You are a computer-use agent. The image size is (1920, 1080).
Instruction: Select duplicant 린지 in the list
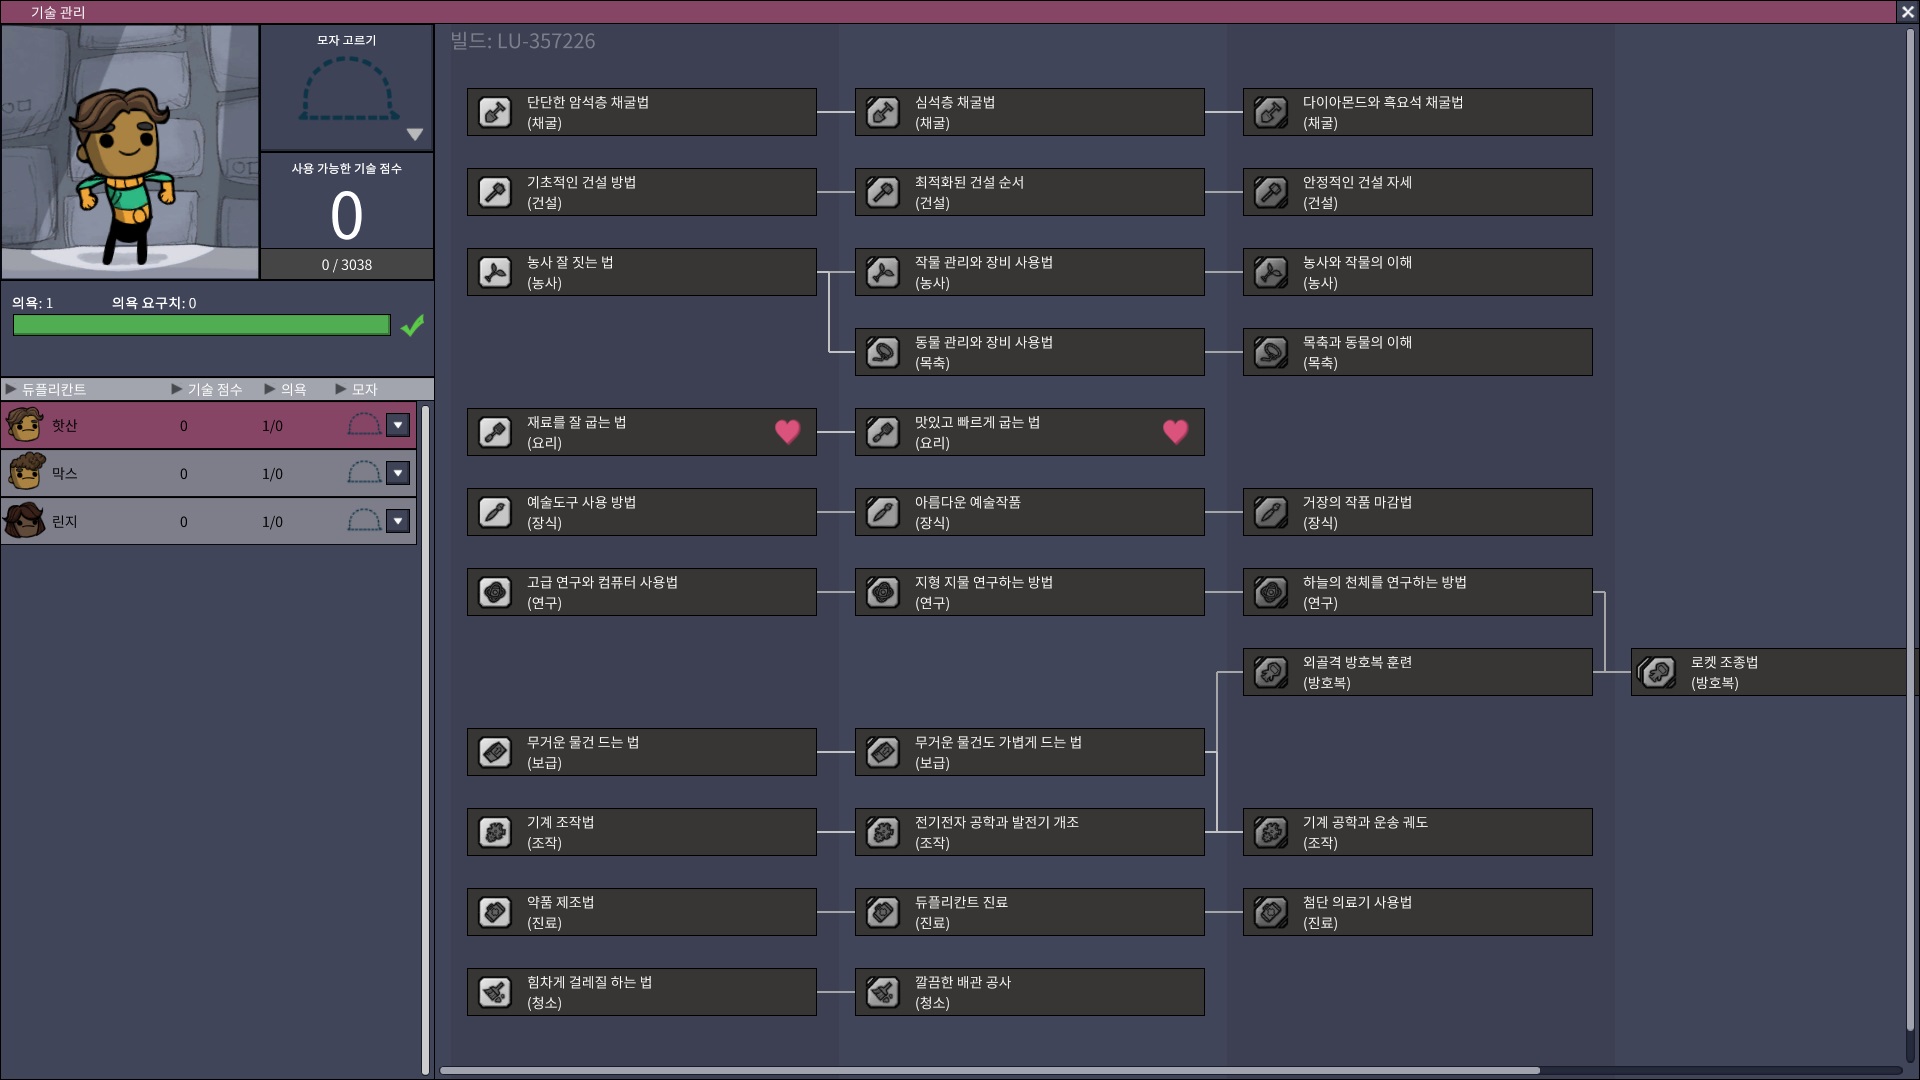coord(209,521)
